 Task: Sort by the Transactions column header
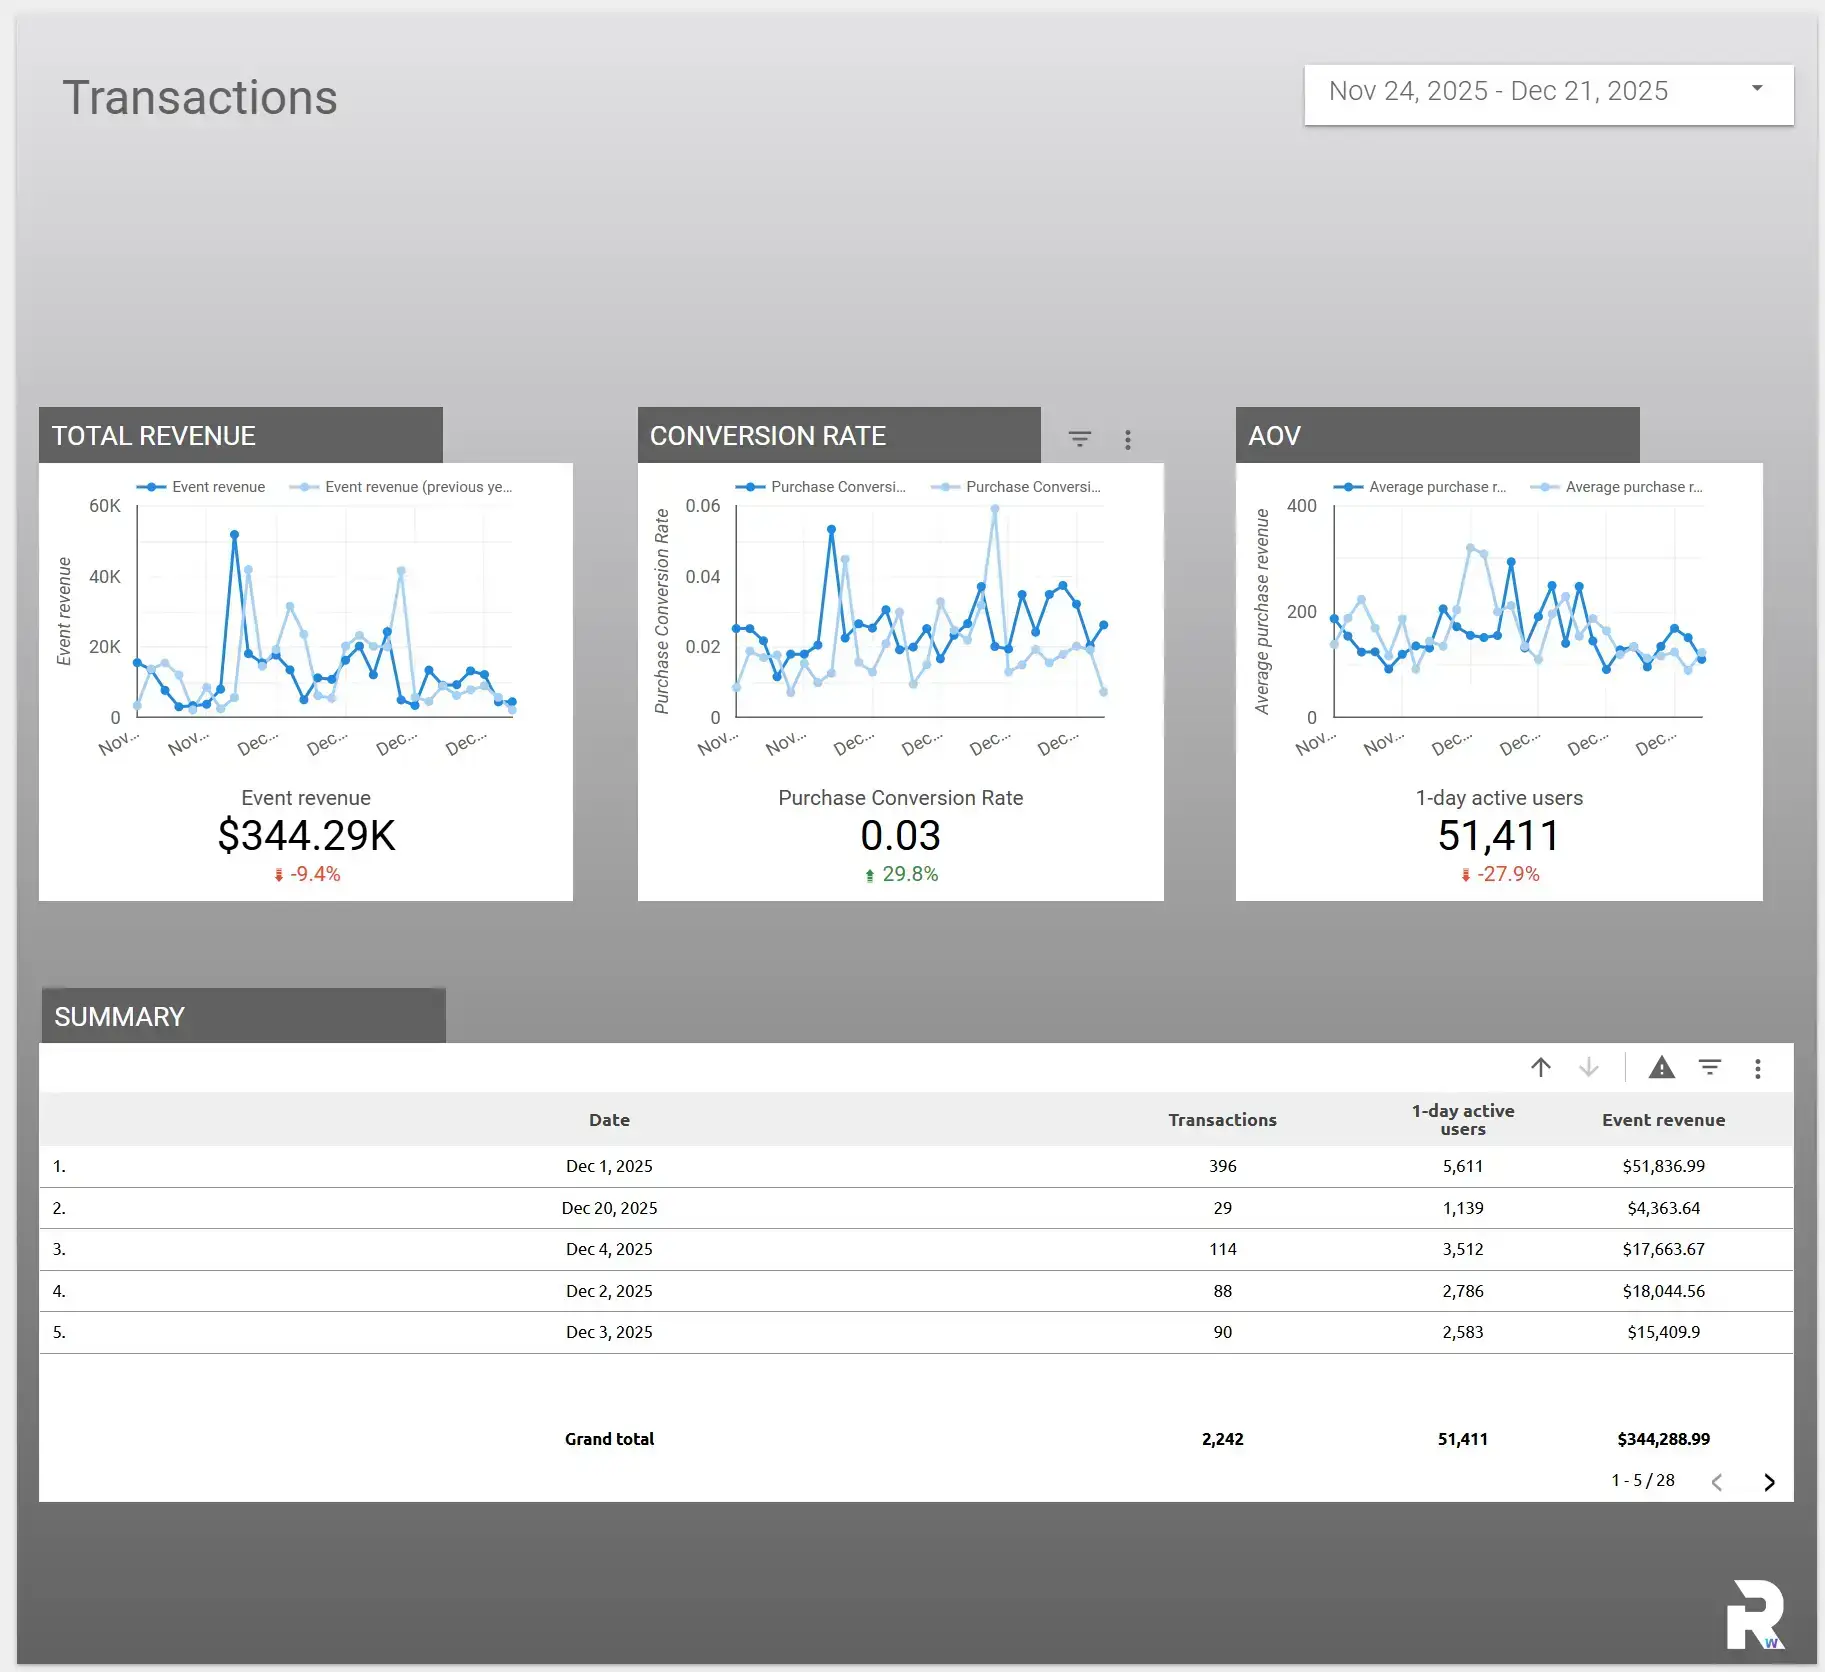click(1222, 1119)
